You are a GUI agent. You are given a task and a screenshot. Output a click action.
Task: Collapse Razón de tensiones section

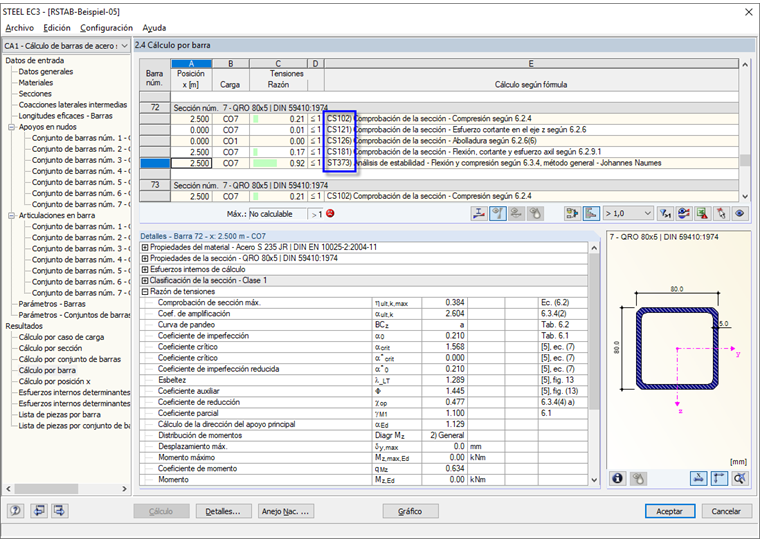click(144, 292)
